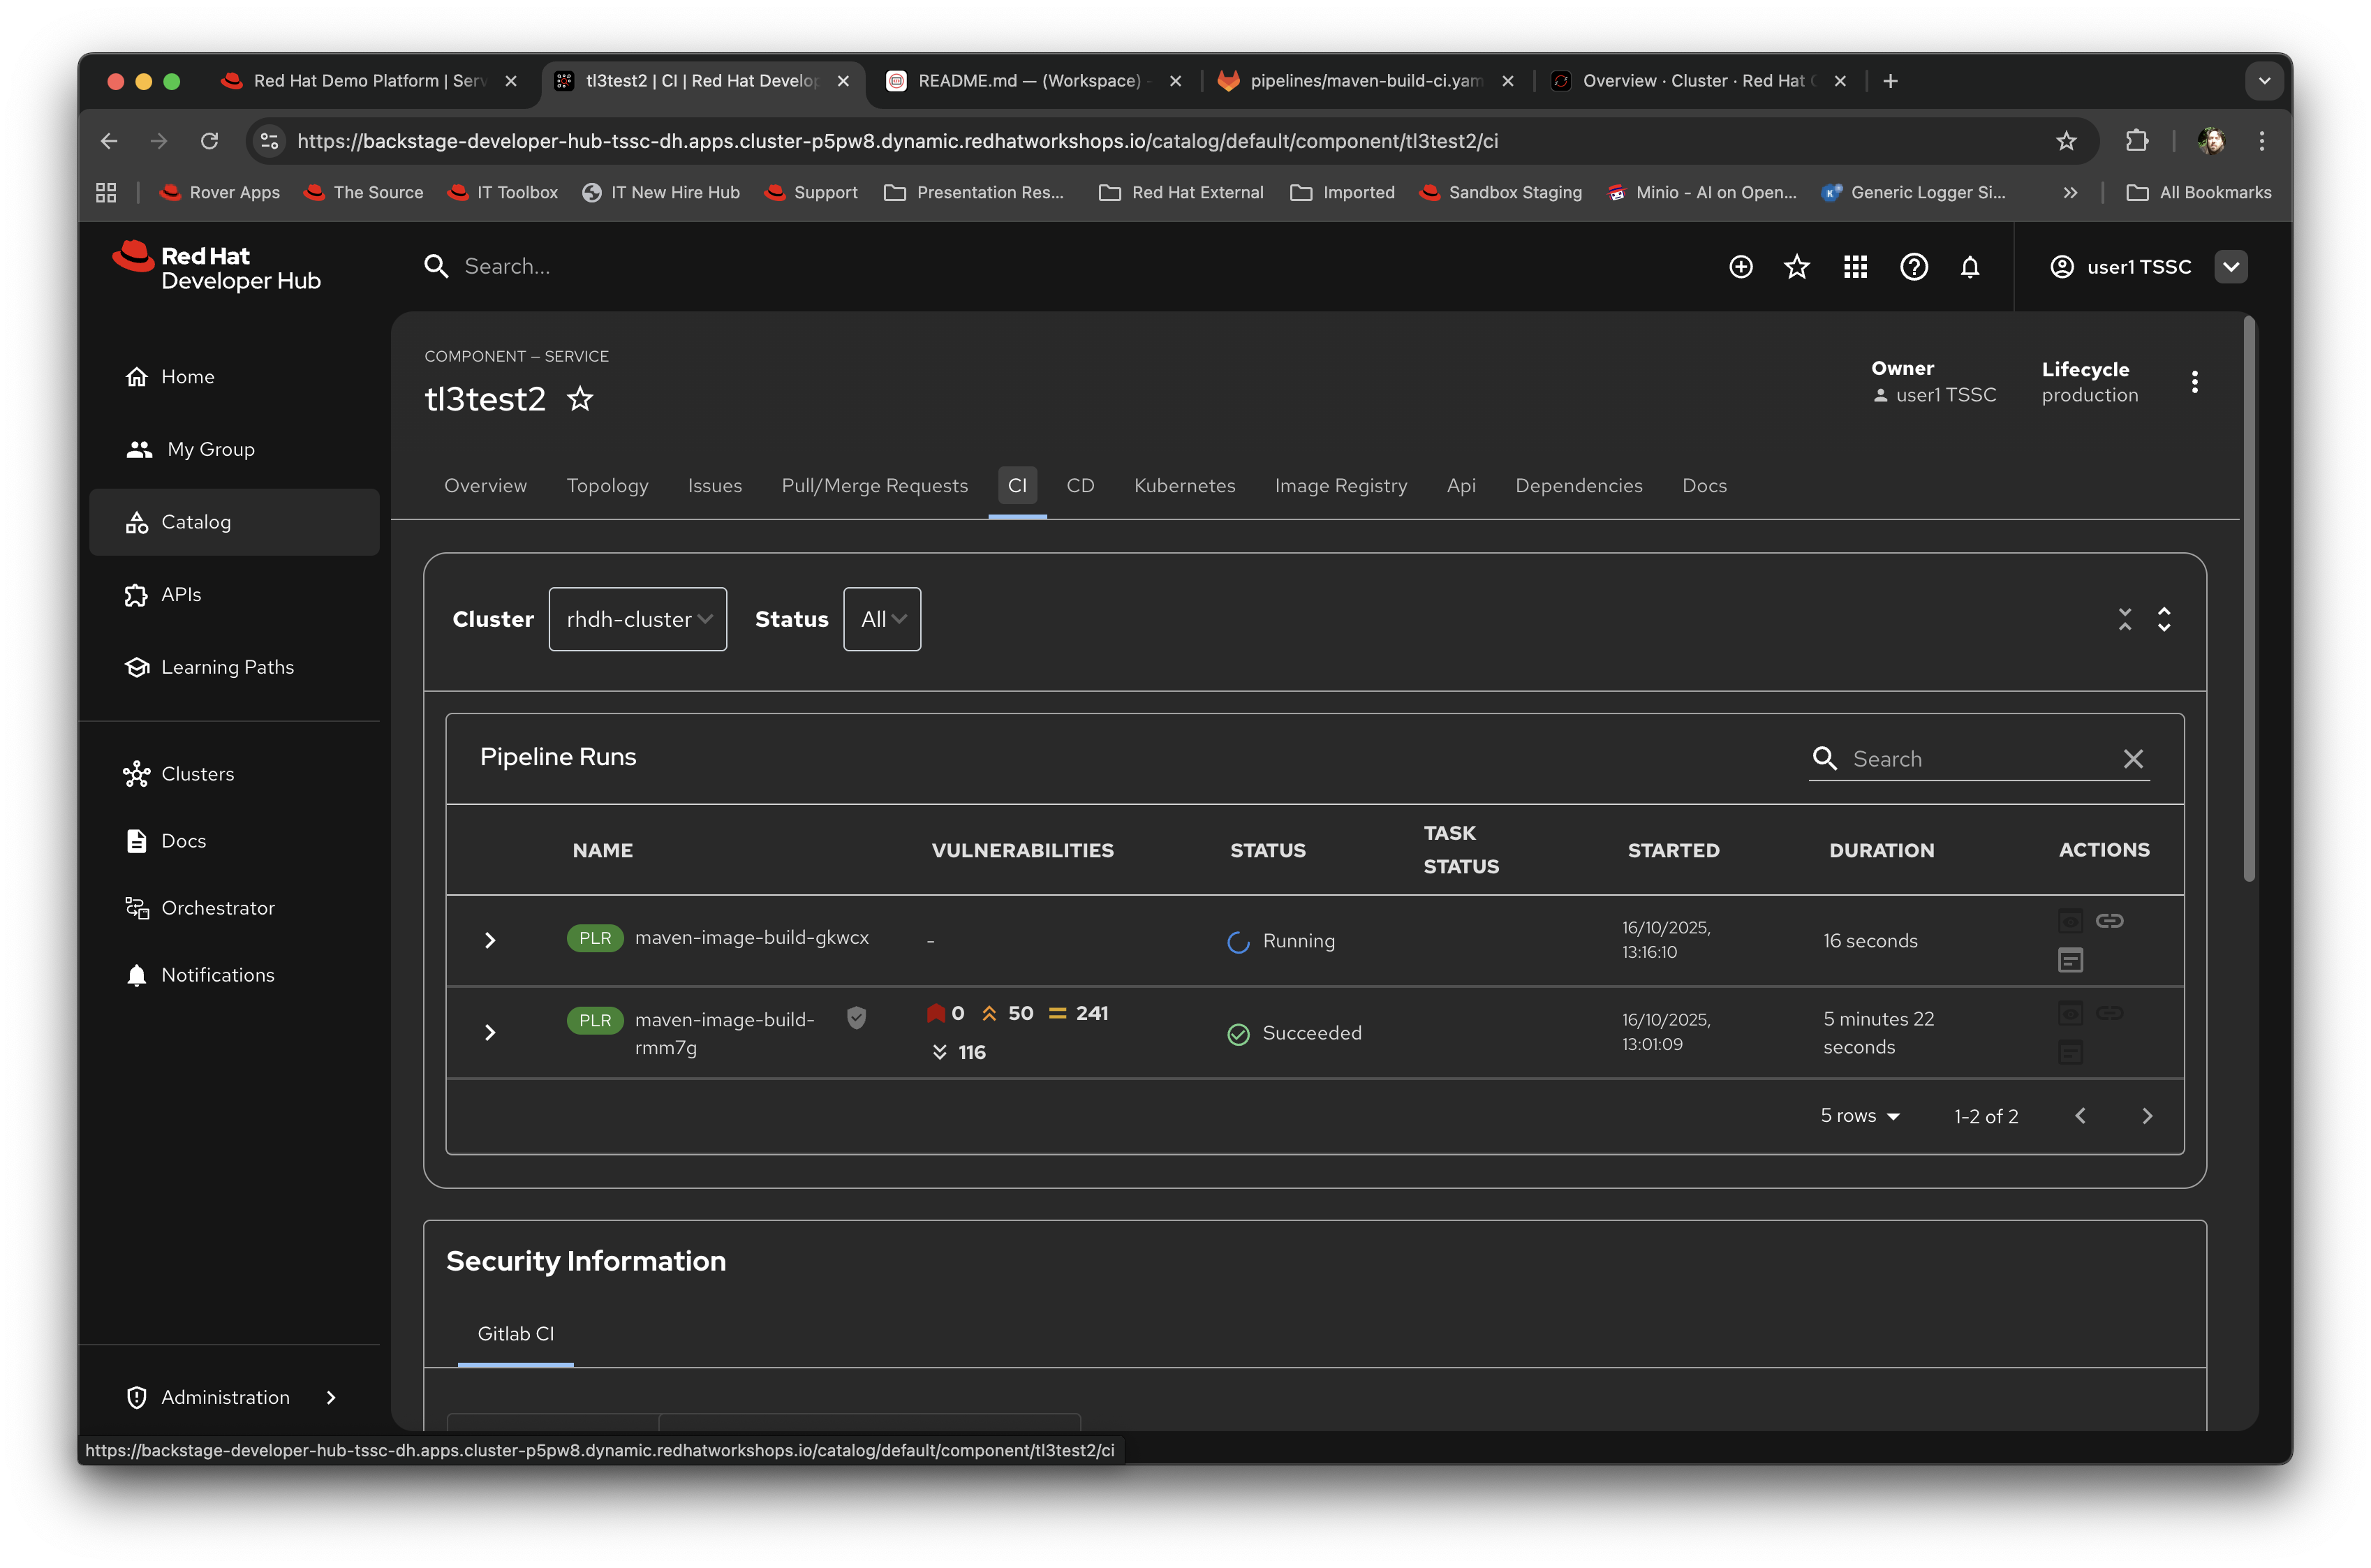Image resolution: width=2371 pixels, height=1568 pixels.
Task: Open external link icon for the running pipeline
Action: point(2110,920)
